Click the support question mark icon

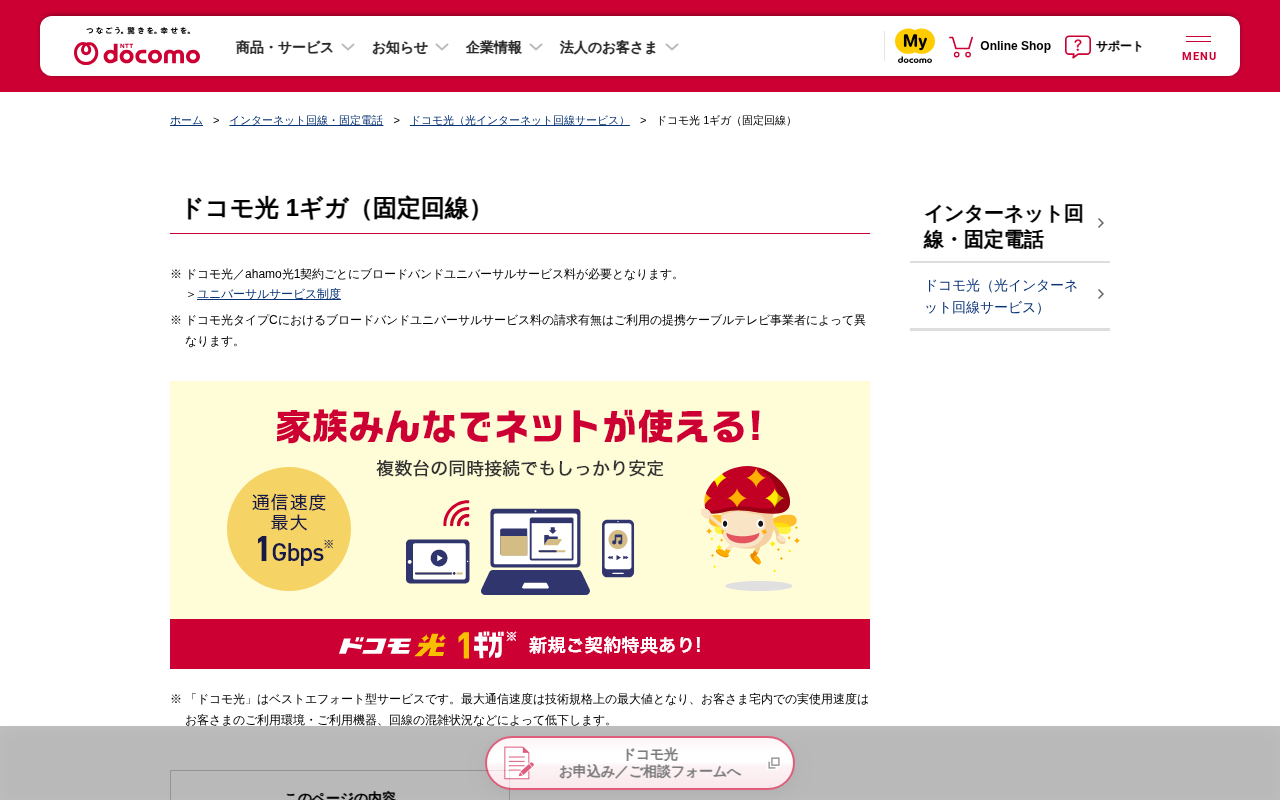click(x=1077, y=46)
